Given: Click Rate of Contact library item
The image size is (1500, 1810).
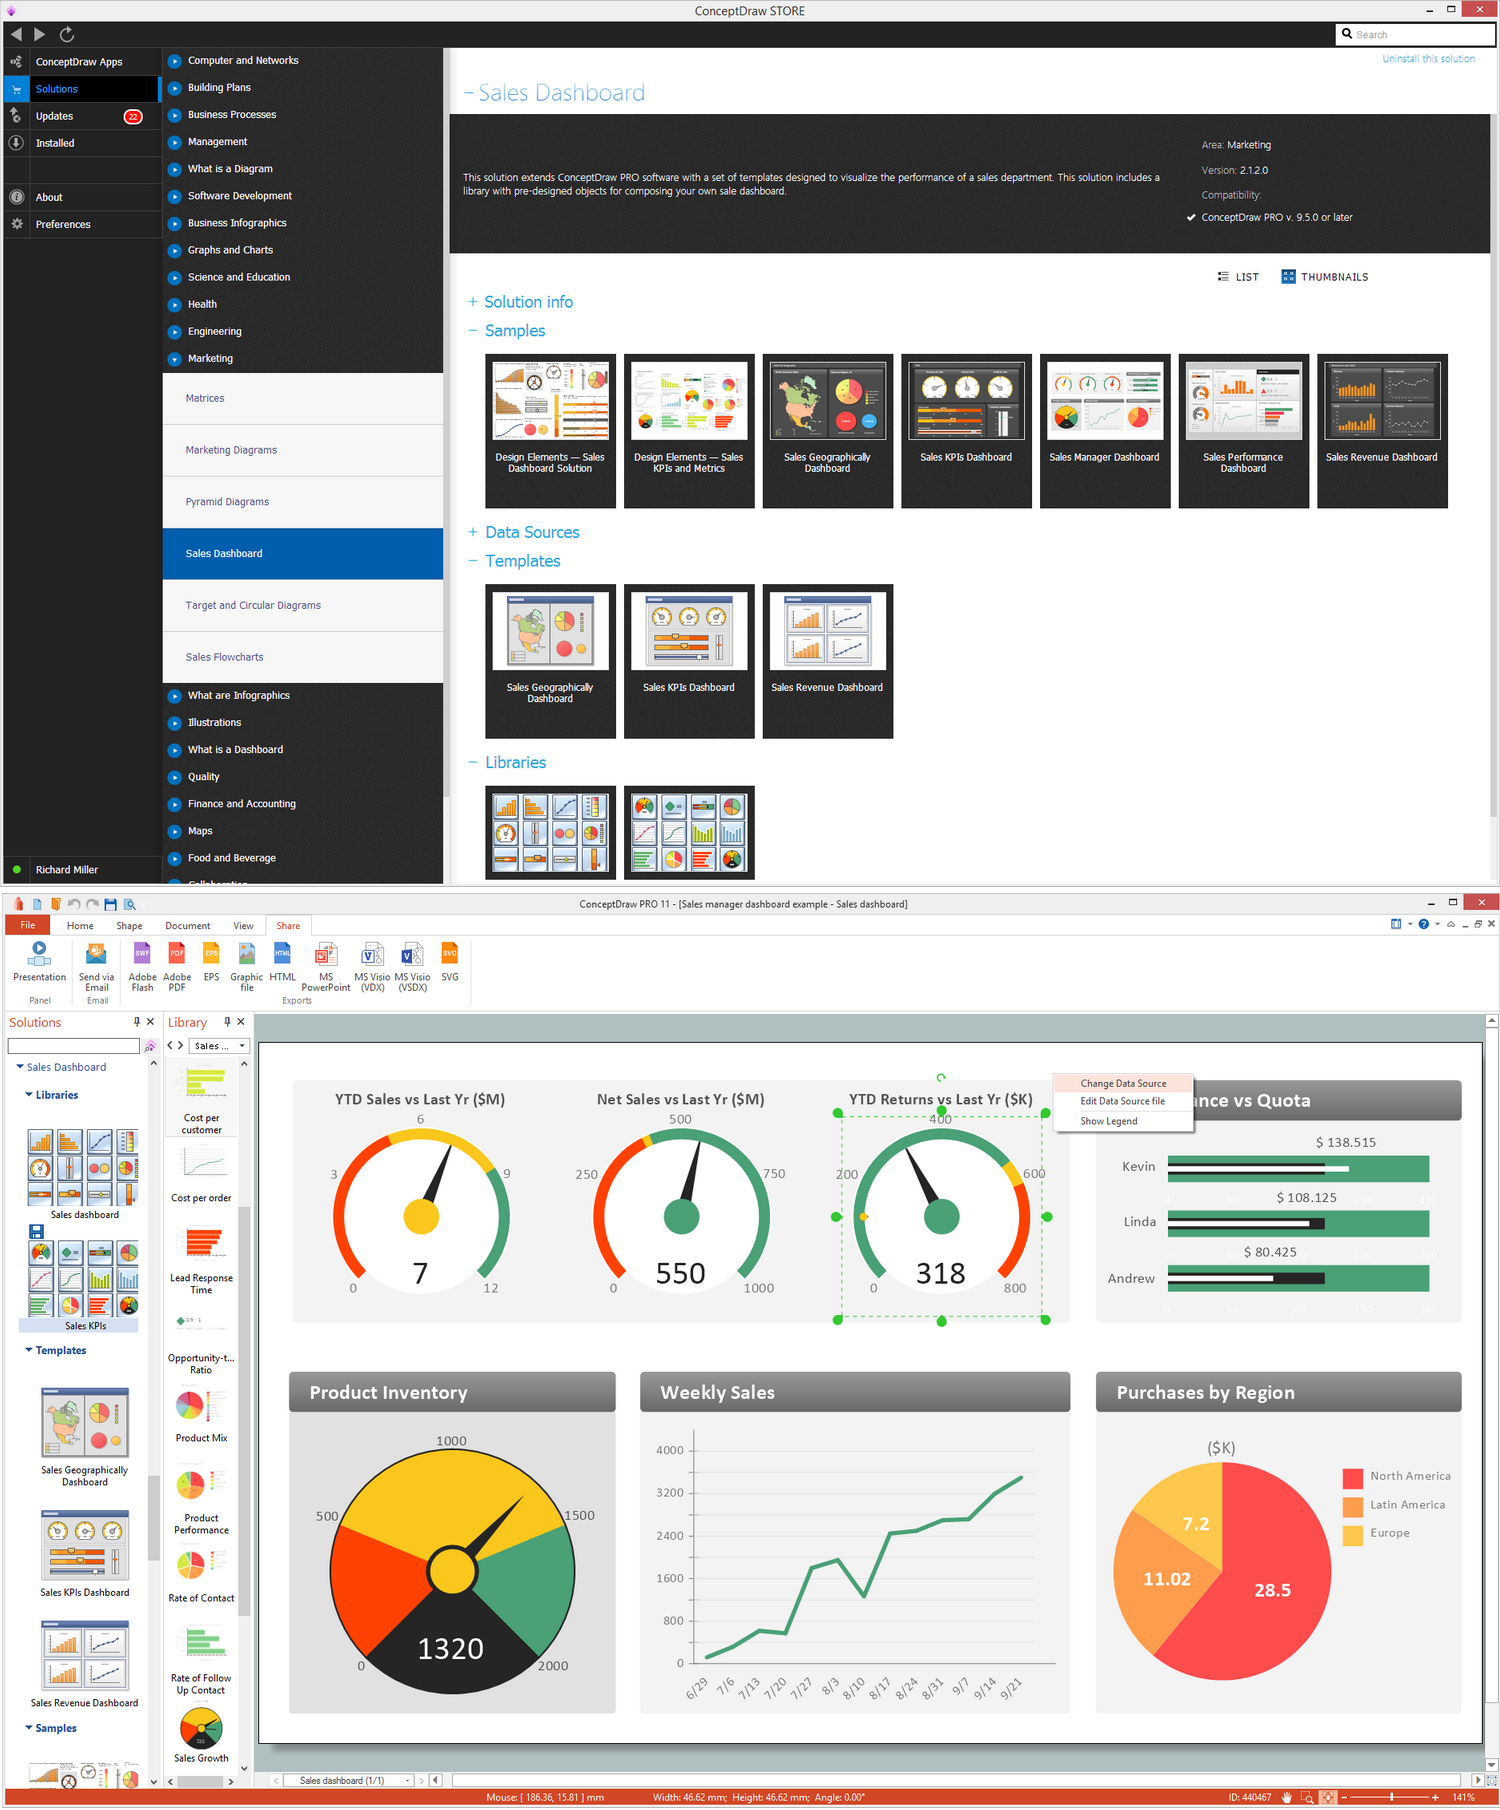Looking at the screenshot, I should [x=201, y=1576].
